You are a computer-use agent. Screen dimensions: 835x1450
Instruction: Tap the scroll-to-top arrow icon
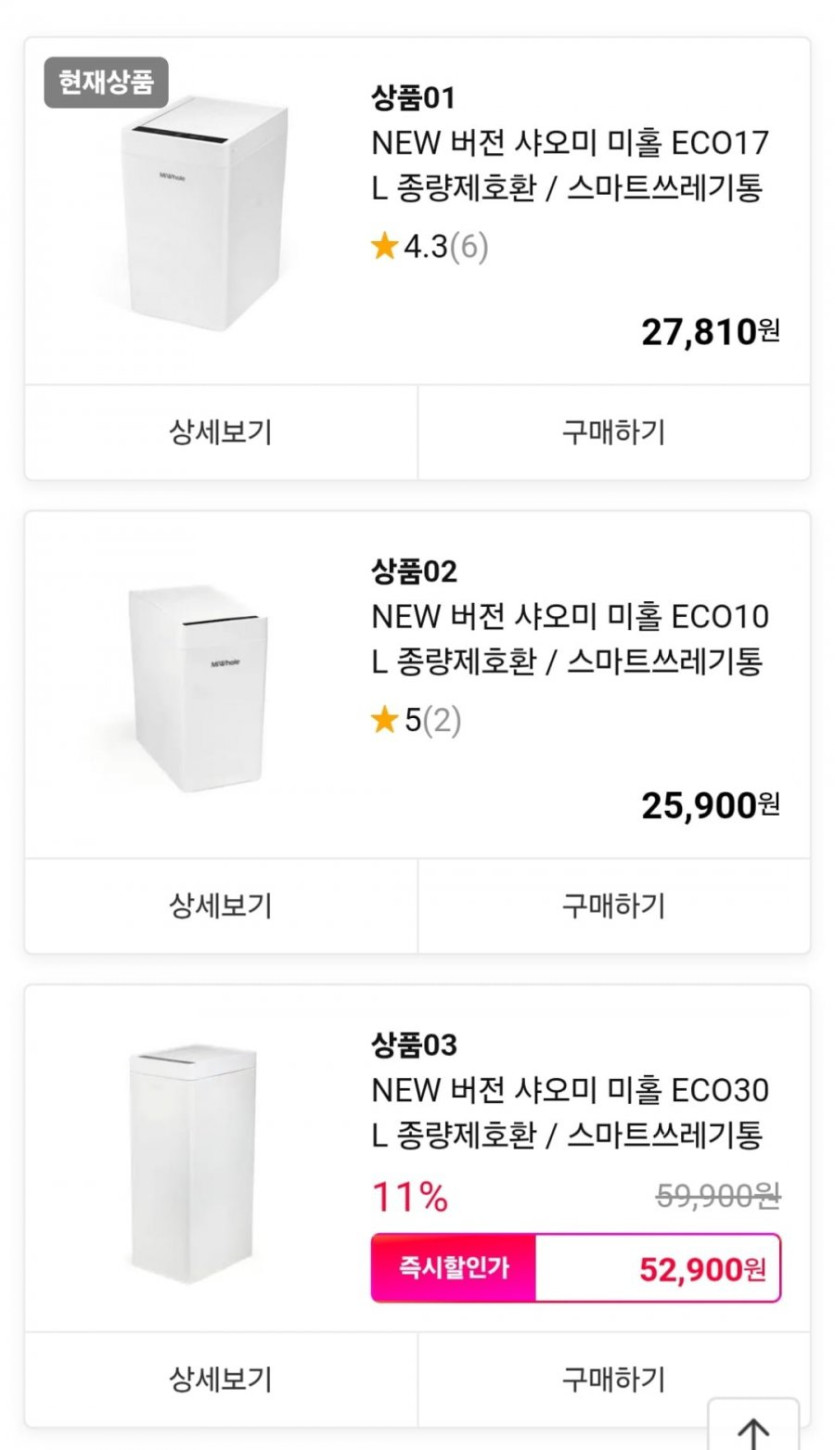pos(753,1430)
